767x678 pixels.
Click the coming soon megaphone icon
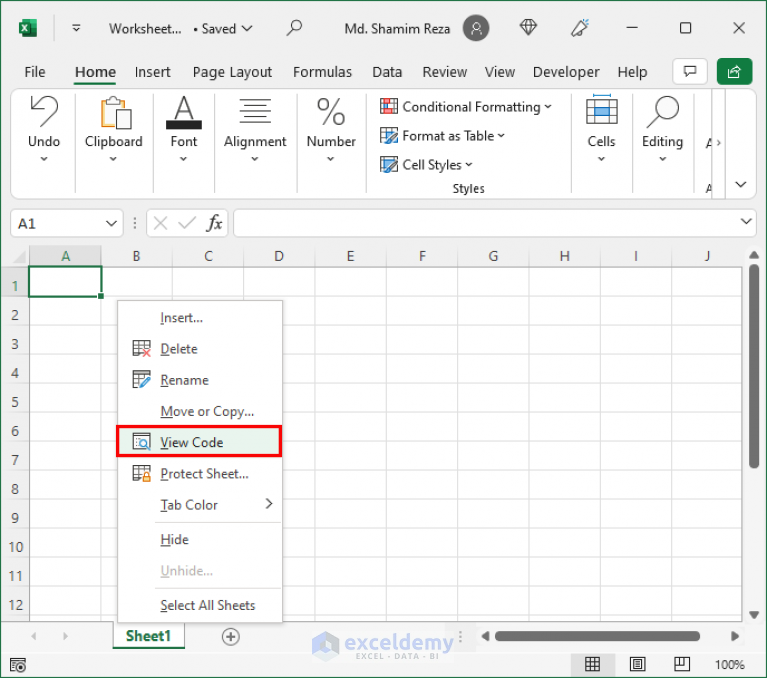[x=580, y=28]
